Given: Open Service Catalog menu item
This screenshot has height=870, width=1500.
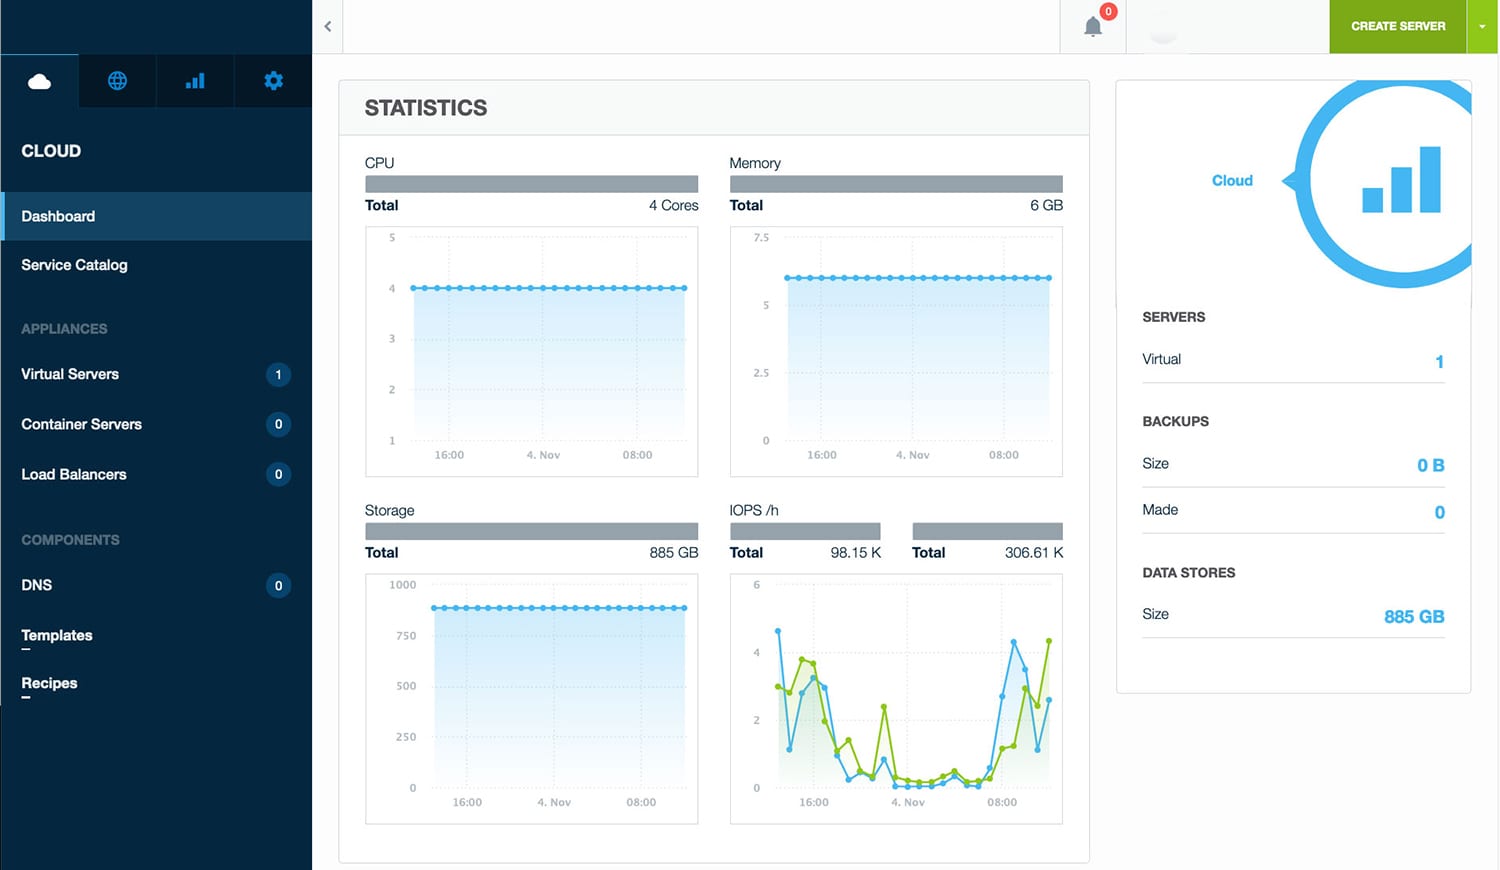Looking at the screenshot, I should pyautogui.click(x=74, y=265).
